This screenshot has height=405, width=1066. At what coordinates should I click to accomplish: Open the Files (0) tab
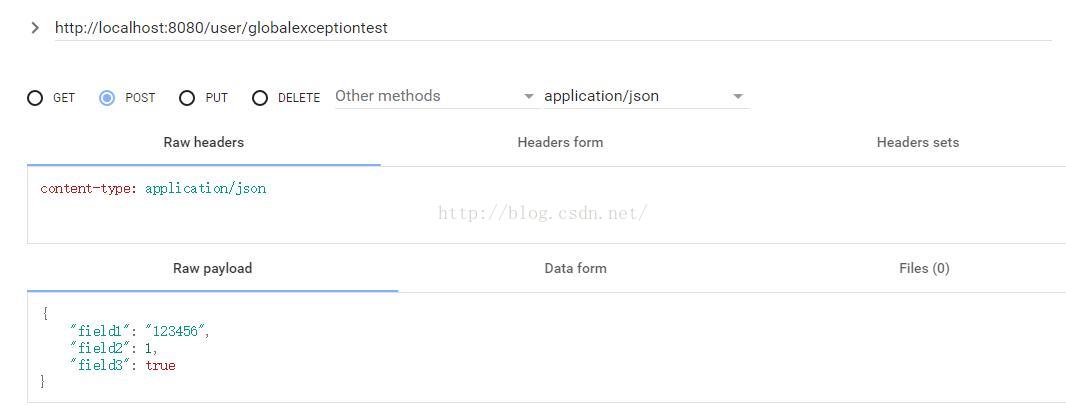pyautogui.click(x=924, y=268)
